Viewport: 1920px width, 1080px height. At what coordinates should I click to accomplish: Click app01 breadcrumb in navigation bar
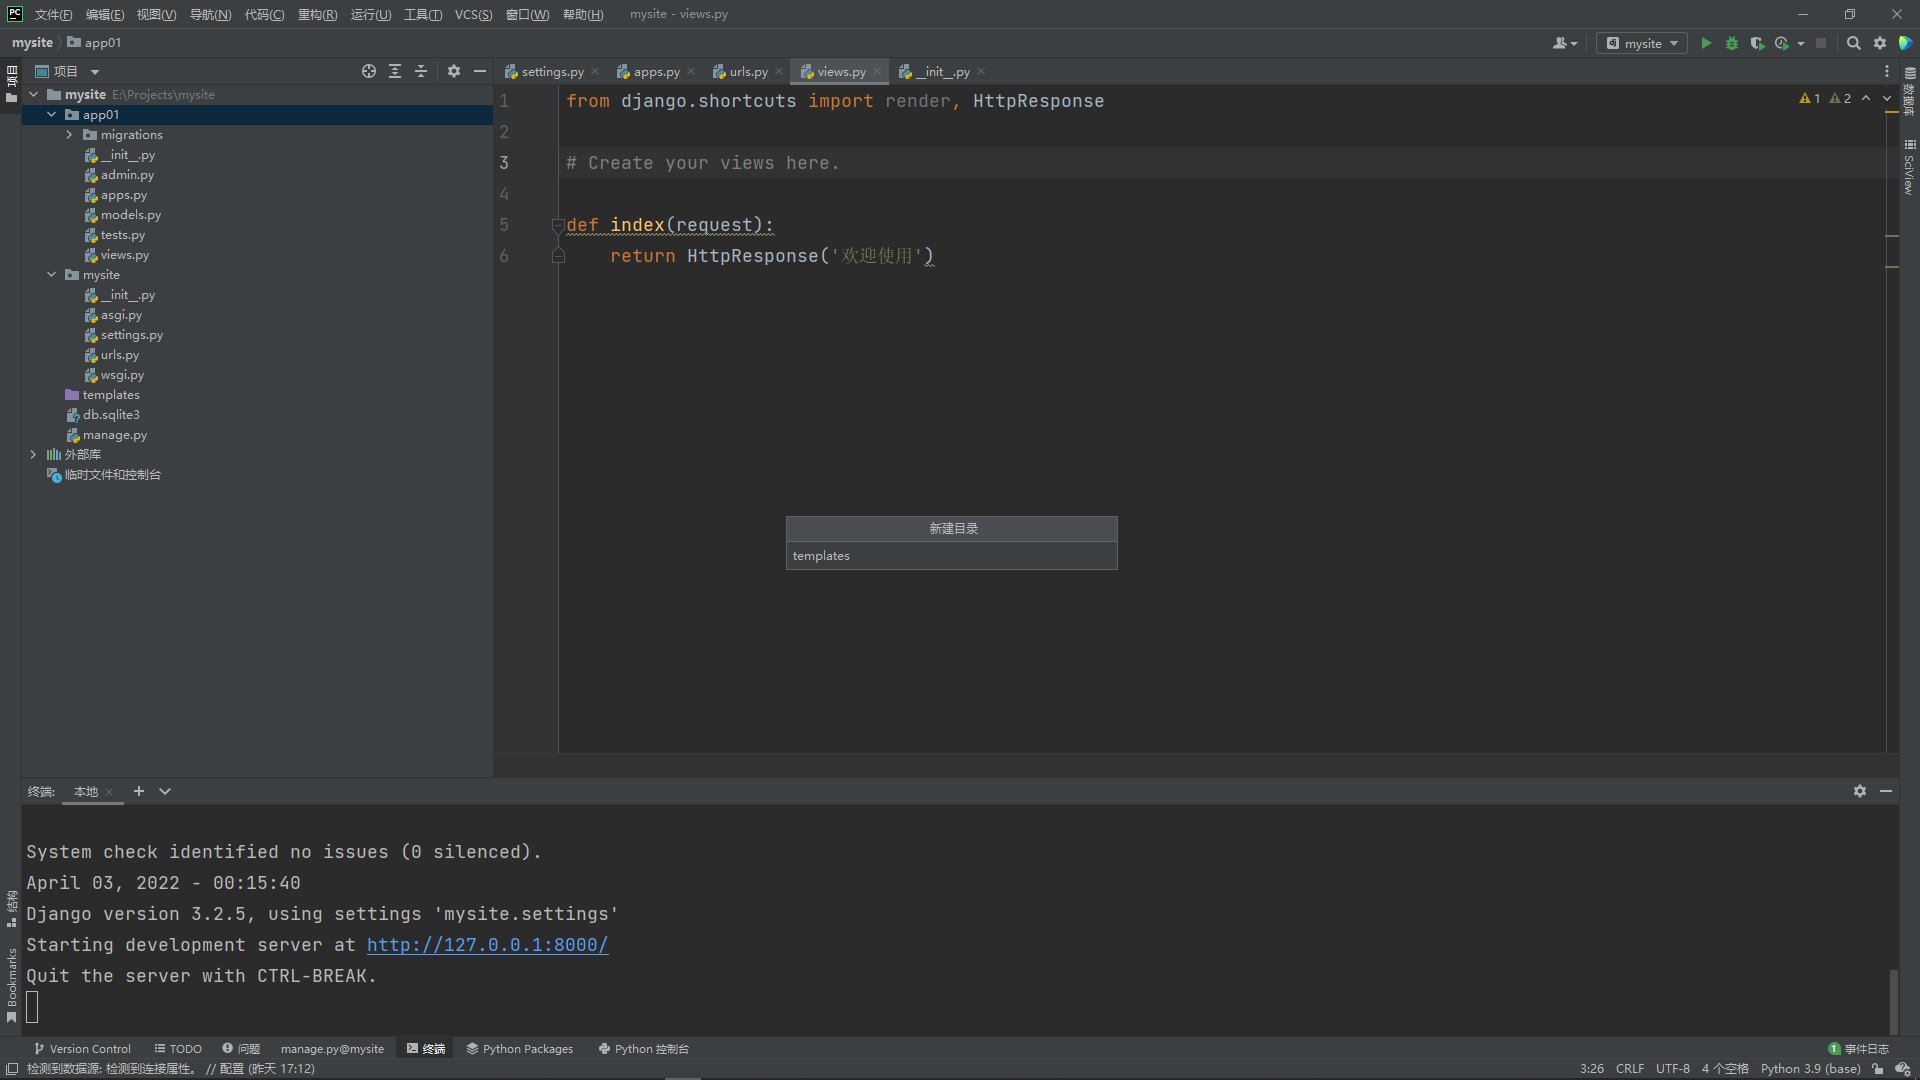coord(94,43)
